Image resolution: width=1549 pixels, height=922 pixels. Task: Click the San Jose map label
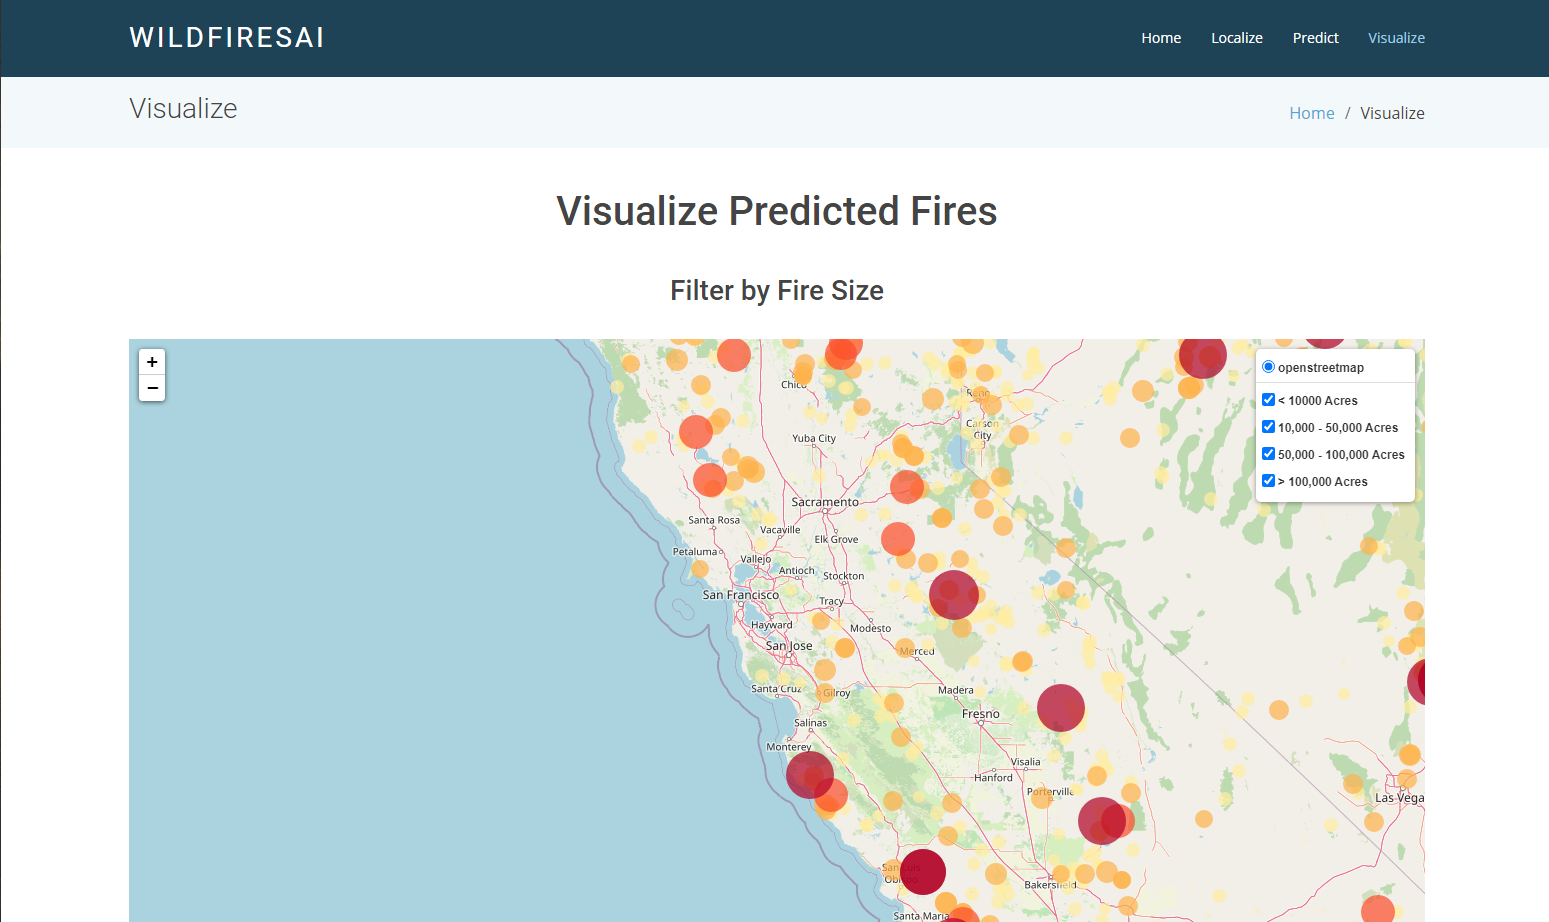[x=789, y=646]
